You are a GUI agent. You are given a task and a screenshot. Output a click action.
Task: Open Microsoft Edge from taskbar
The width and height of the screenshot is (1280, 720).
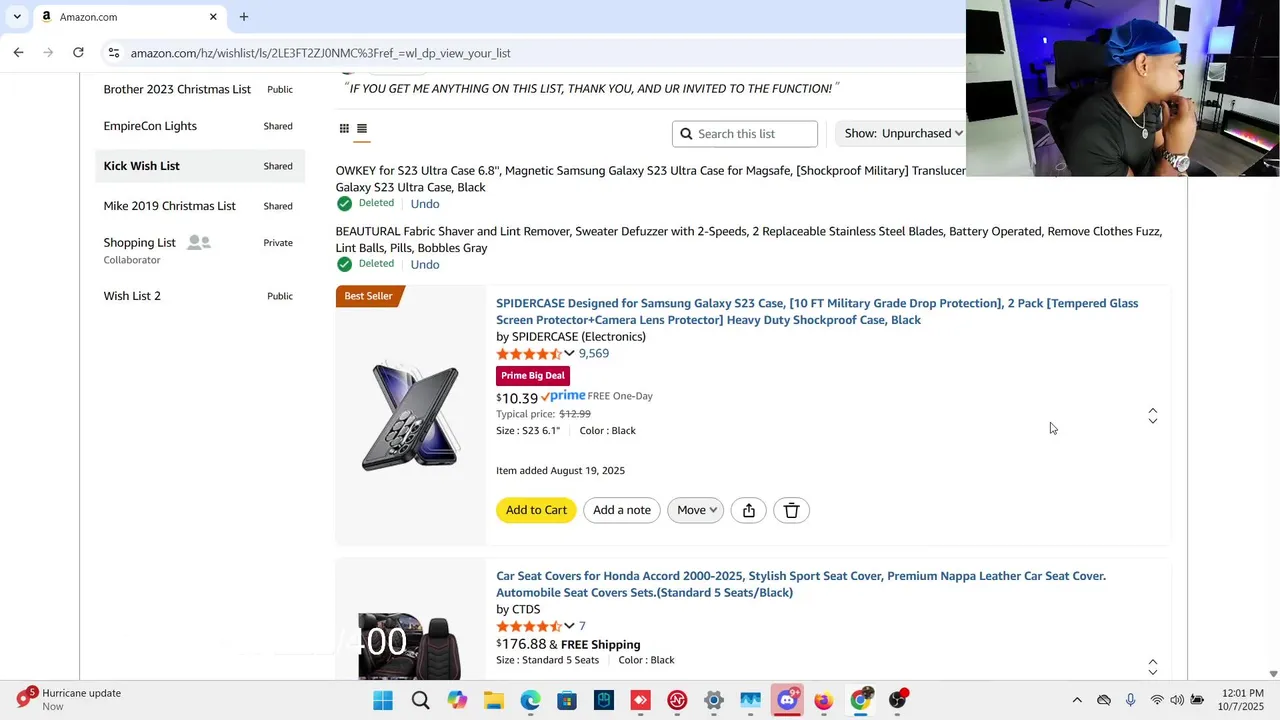[530, 700]
